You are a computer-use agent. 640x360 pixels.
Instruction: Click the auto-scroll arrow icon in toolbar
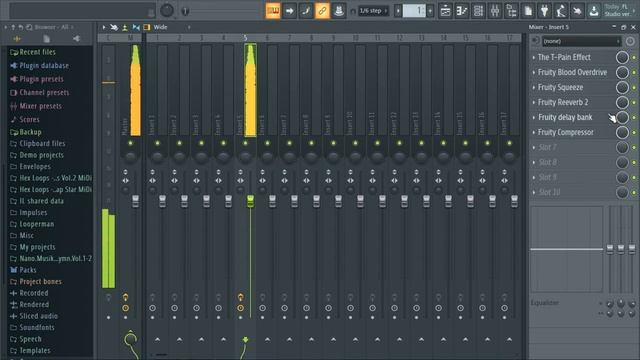tap(289, 11)
